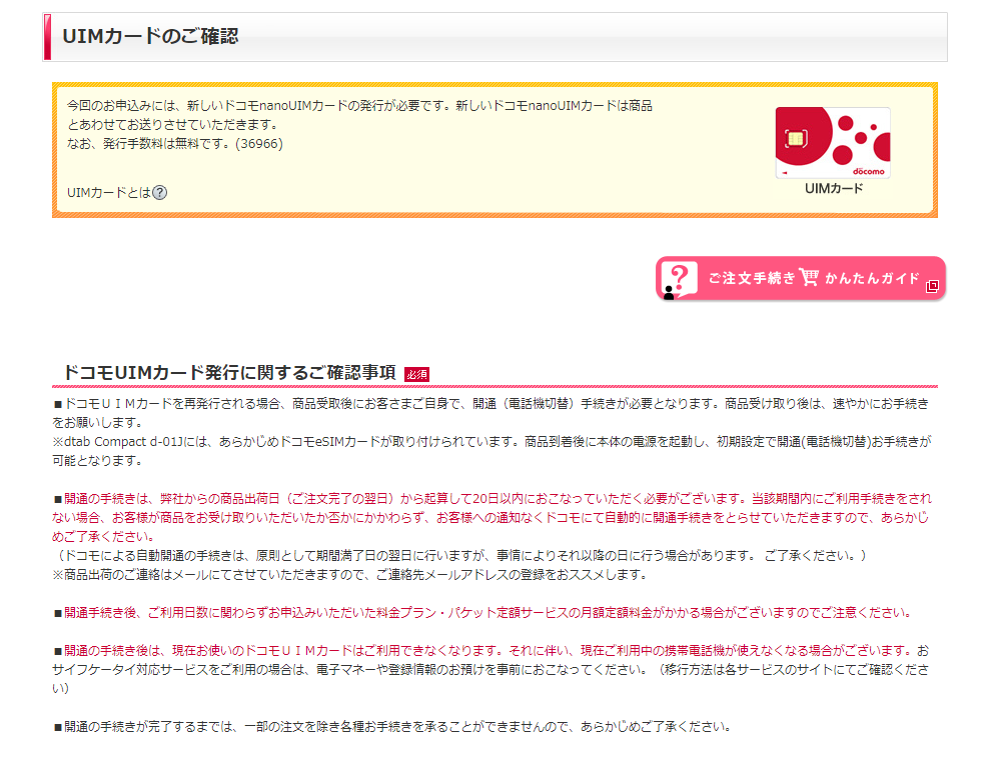Click the paragraph starting ■ドコモＵＩＭカードを再発行される場合
This screenshot has width=988, height=758.
click(491, 413)
